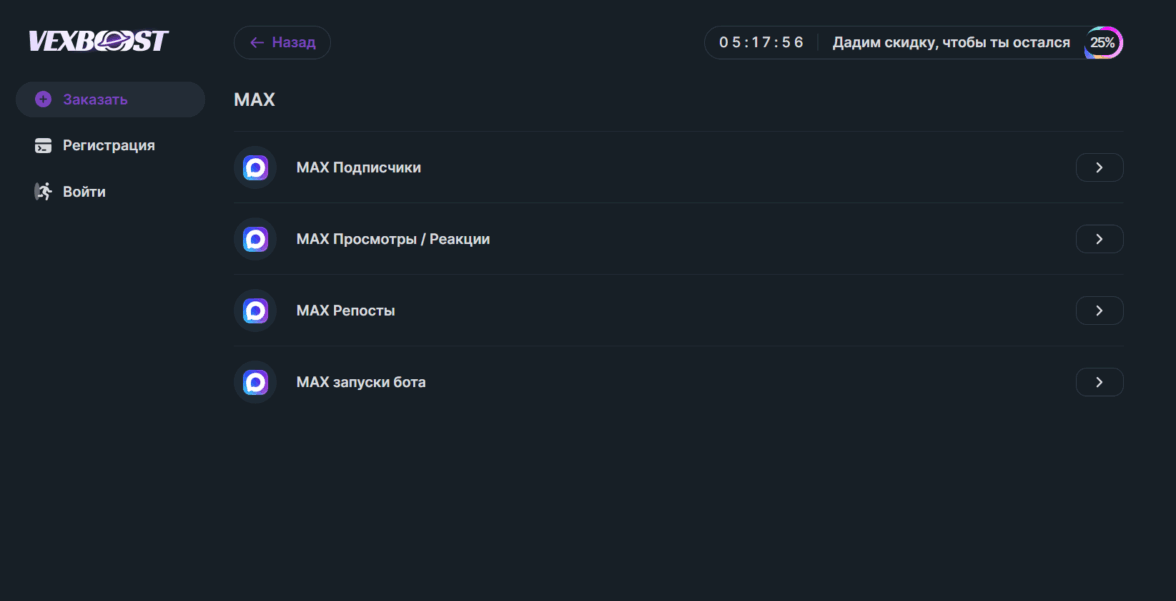Click the VEXBOOST logo
The image size is (1176, 601).
(x=98, y=41)
